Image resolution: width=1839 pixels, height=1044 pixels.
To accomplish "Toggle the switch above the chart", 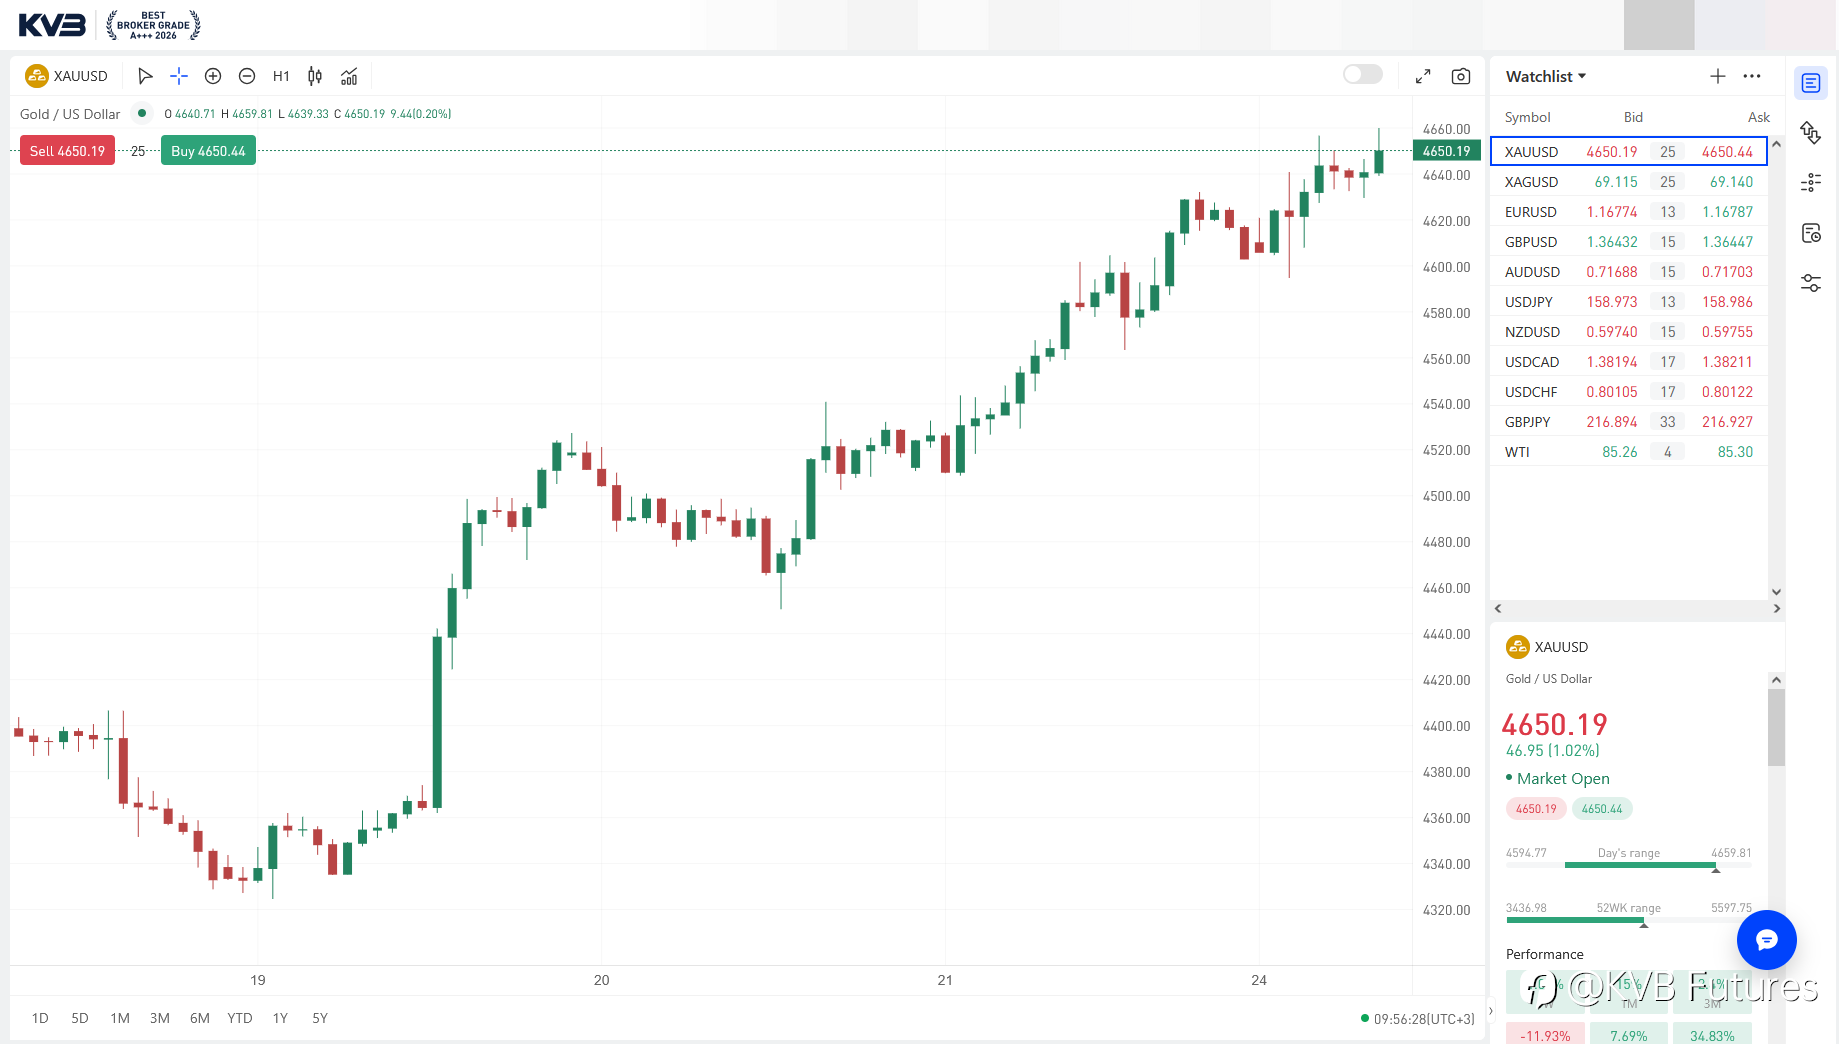I will coord(1362,74).
